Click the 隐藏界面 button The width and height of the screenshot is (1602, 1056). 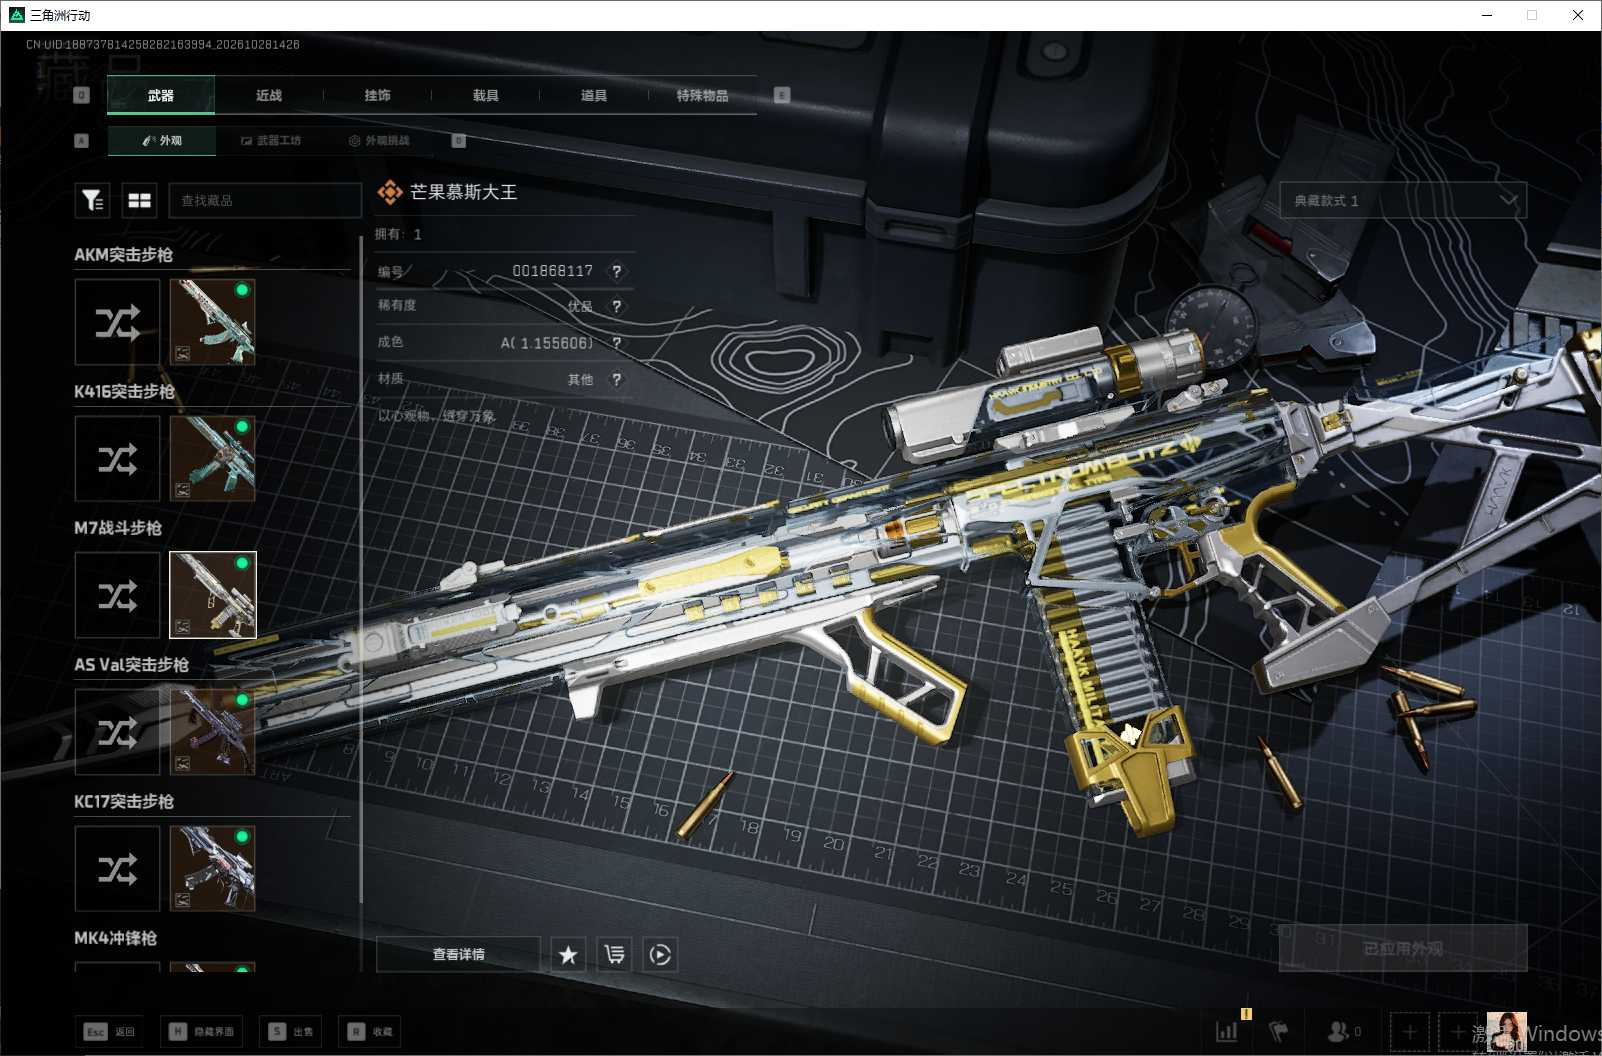(201, 1031)
